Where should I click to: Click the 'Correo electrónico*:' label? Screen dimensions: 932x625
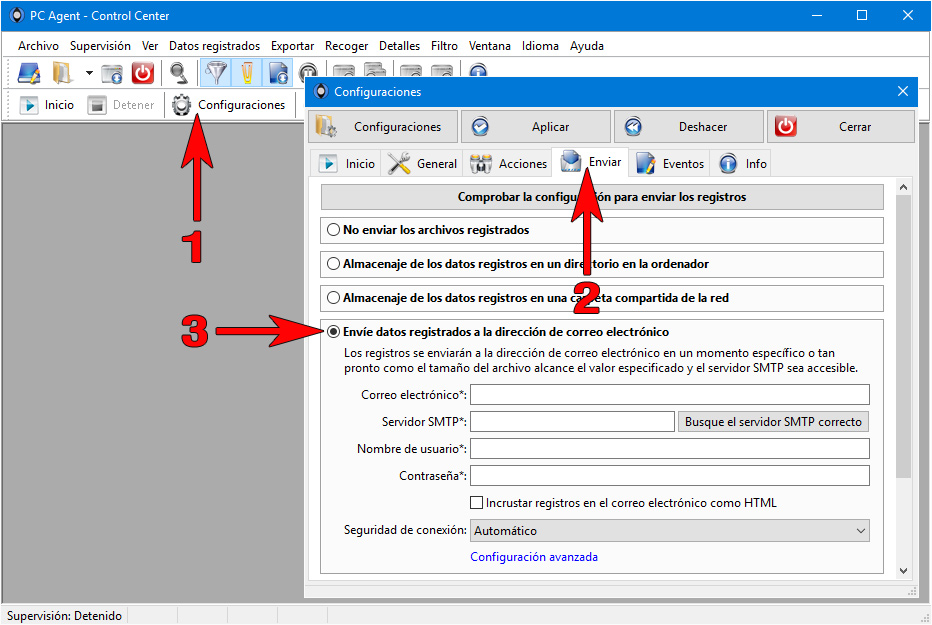click(x=414, y=395)
